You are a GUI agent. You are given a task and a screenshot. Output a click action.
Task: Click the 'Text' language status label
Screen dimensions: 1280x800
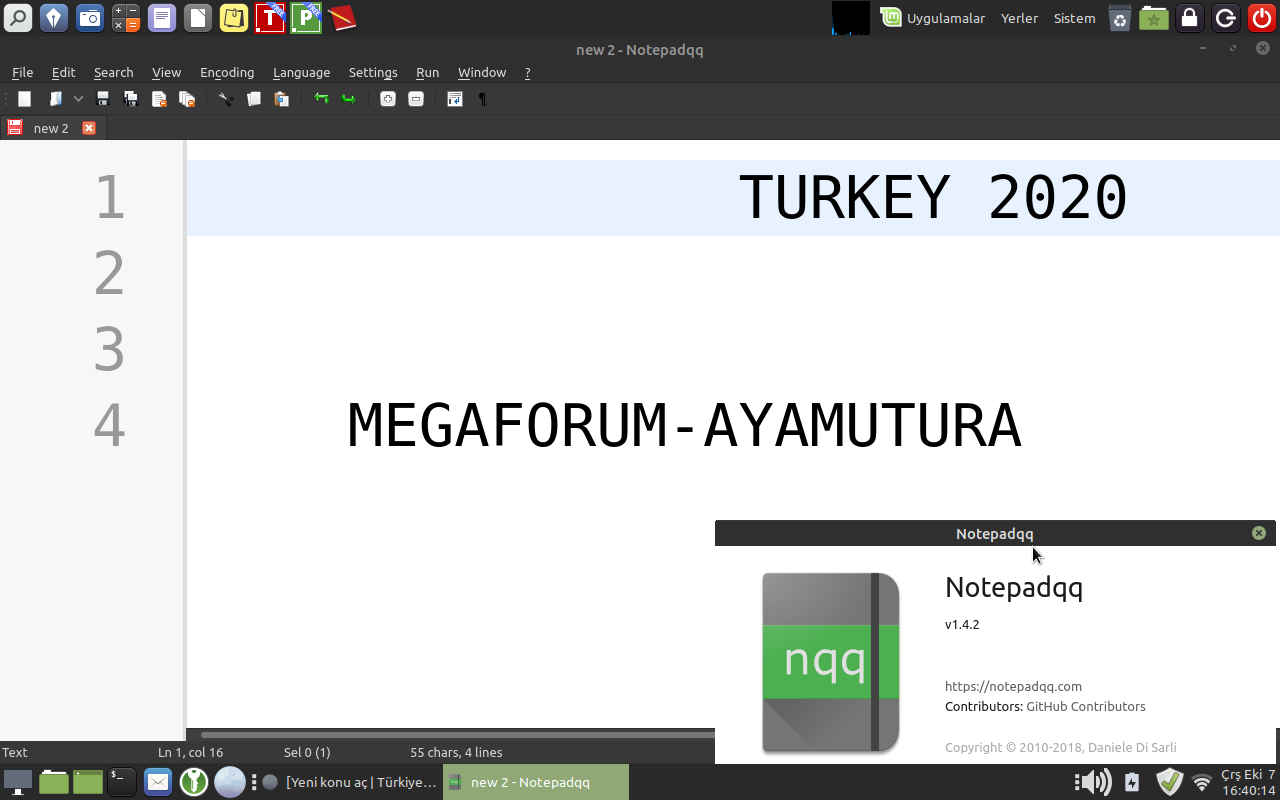(x=15, y=752)
